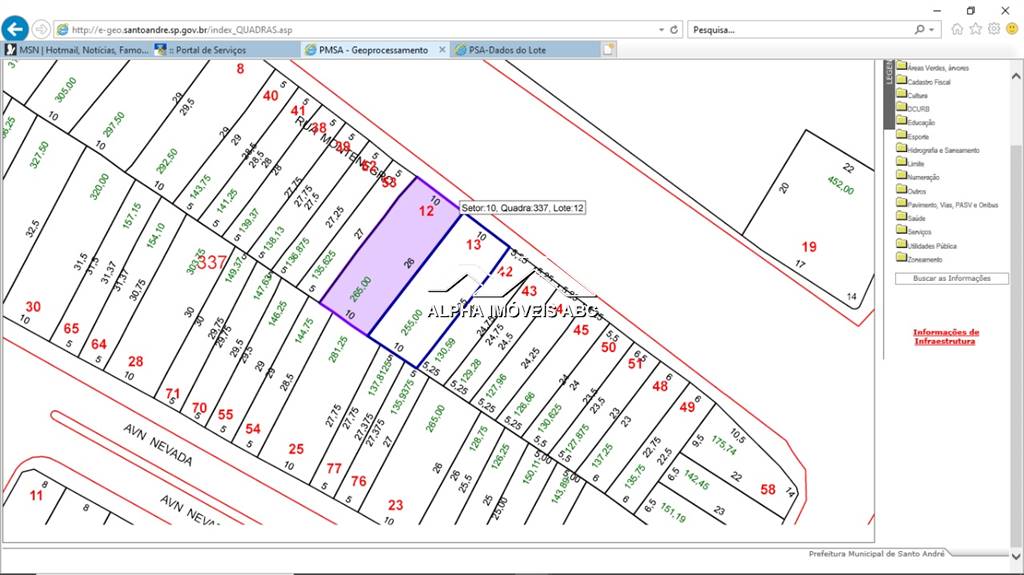Refresh the page with the reload icon

tap(674, 30)
